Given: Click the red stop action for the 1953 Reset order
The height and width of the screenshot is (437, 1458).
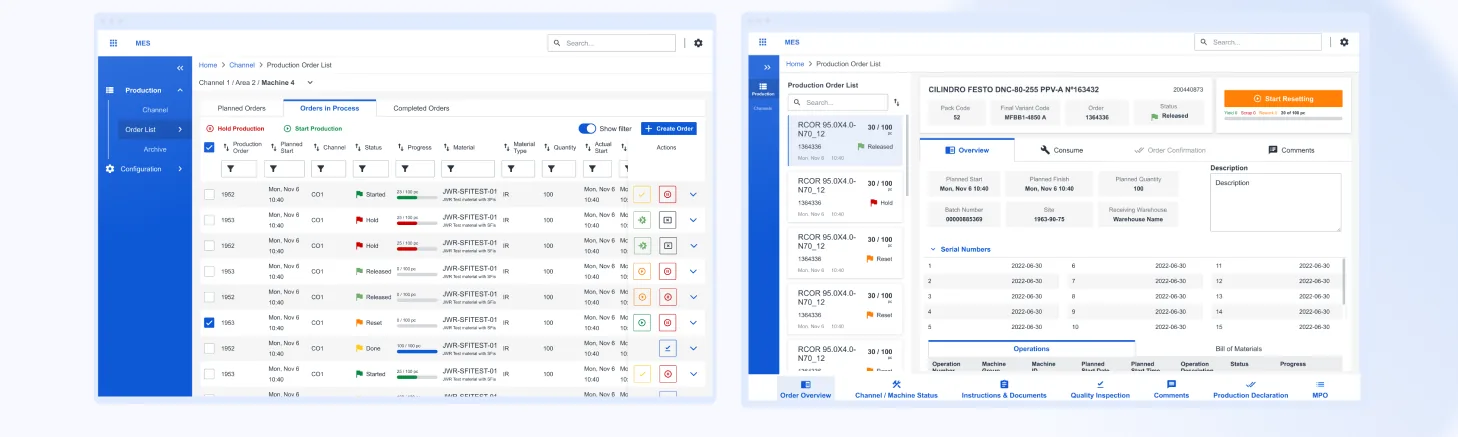Looking at the screenshot, I should [x=668, y=323].
